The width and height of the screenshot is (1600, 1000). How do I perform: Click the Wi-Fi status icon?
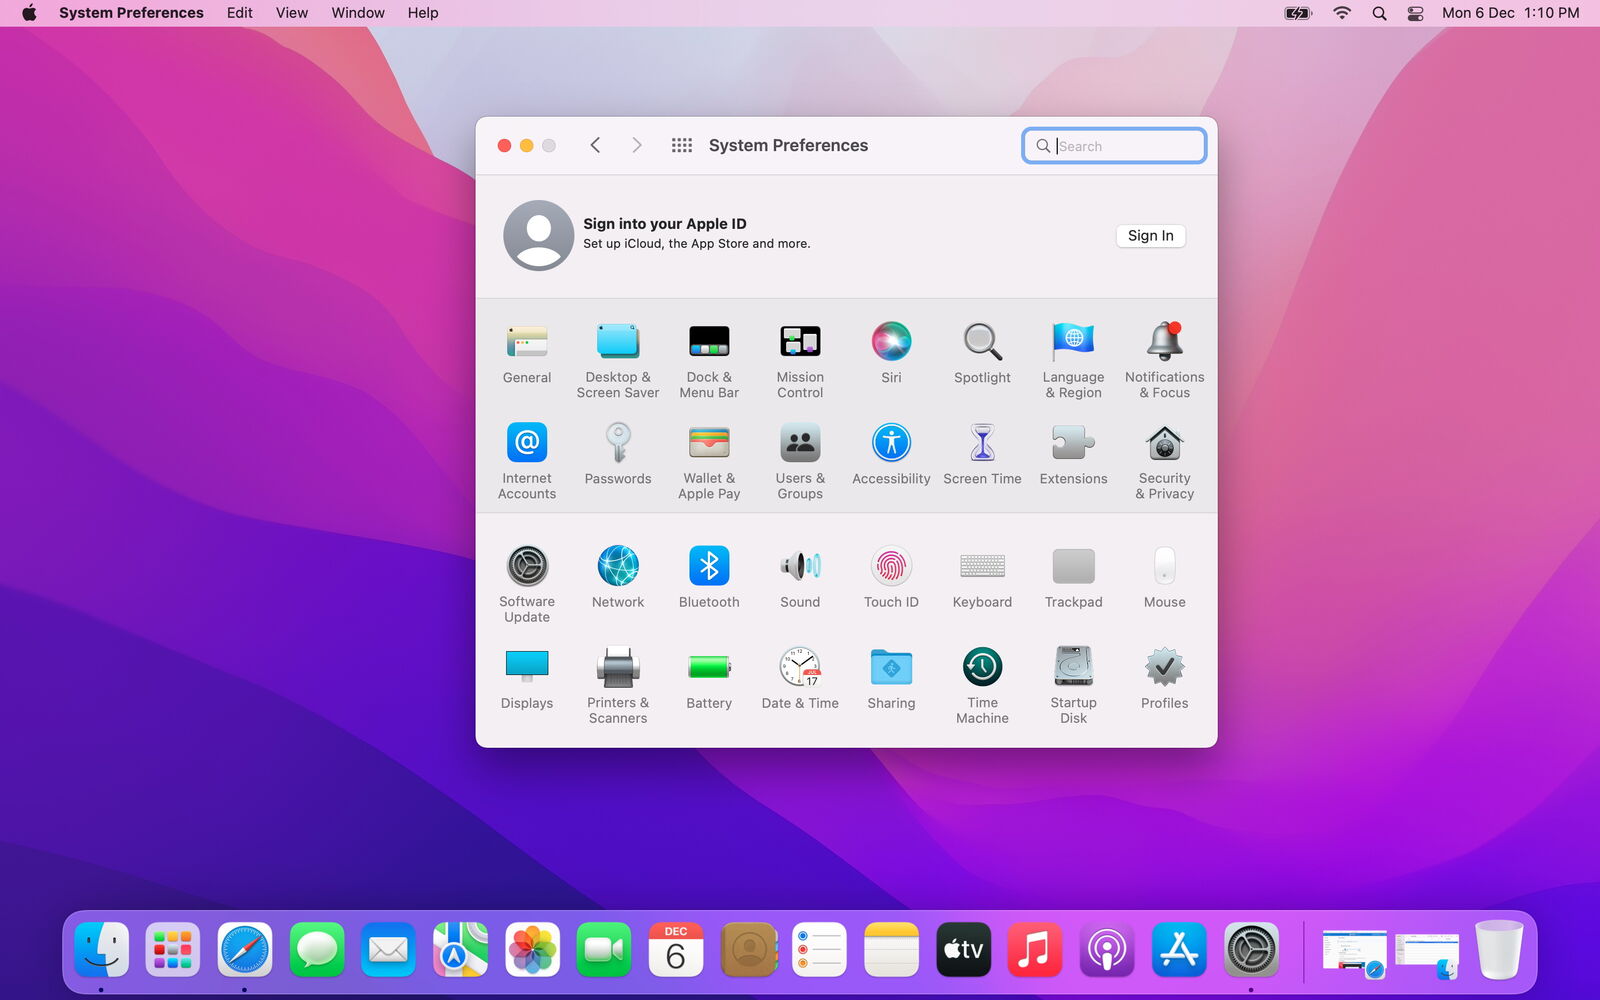point(1342,13)
